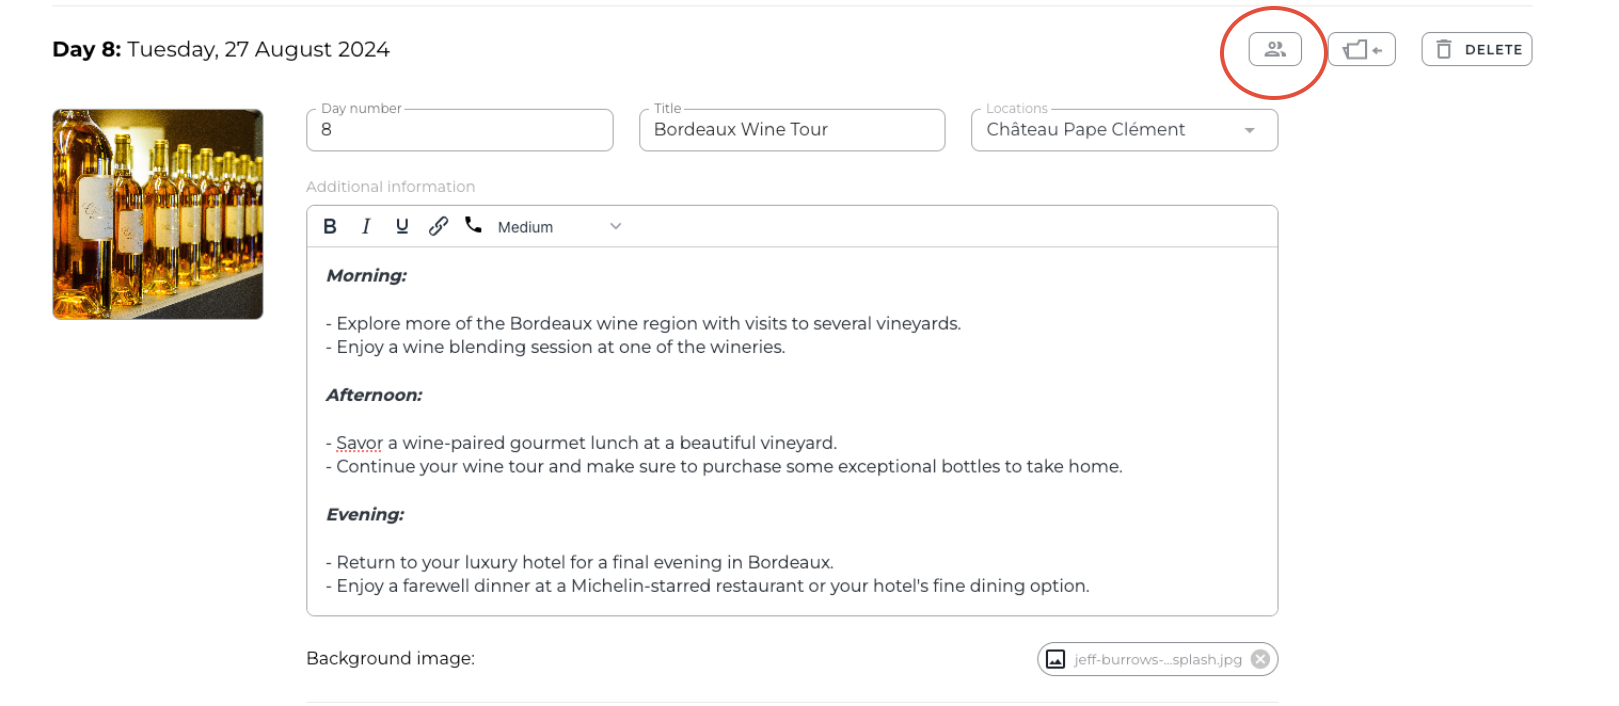Click the underlined word Savor in the editor
Viewport: 1619px width, 706px height.
pyautogui.click(x=359, y=443)
